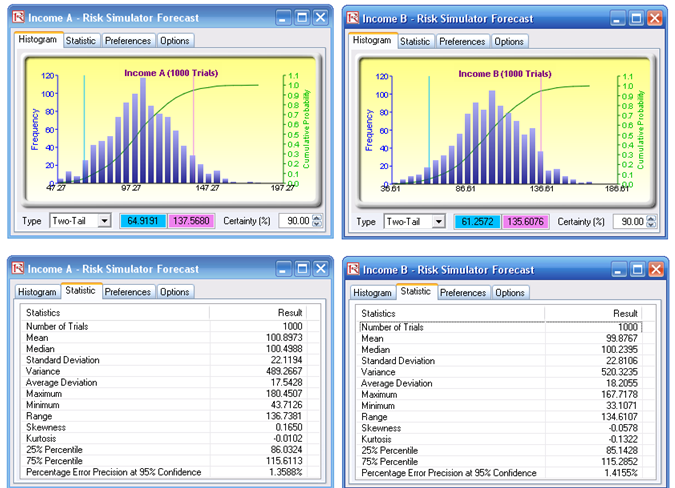Select Histogram tab in top Income B window
This screenshot has width=675, height=488.
click(x=372, y=40)
